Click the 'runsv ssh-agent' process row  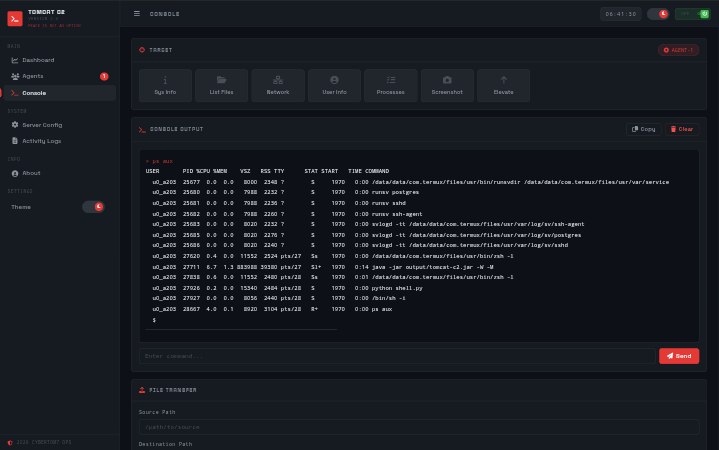click(x=287, y=214)
